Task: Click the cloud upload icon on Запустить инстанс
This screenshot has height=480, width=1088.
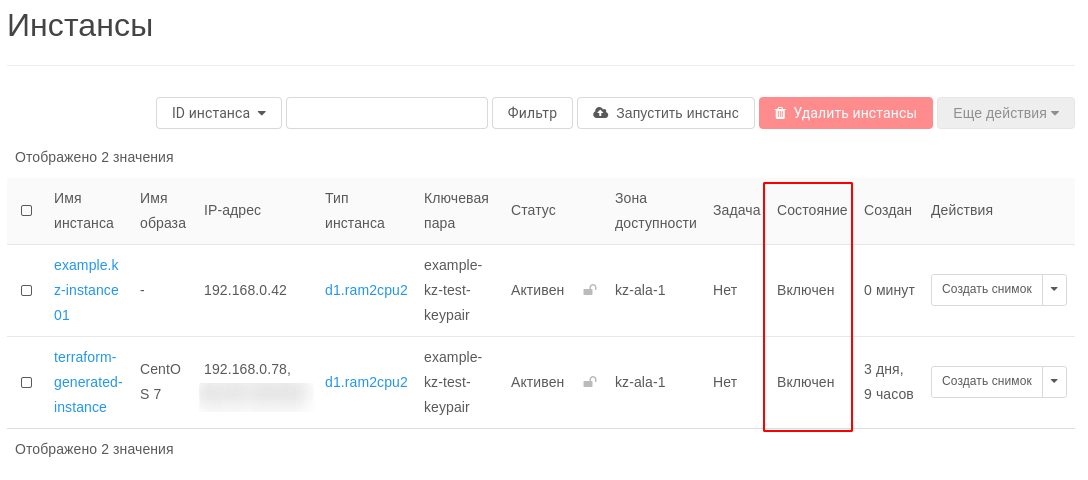Action: coord(601,113)
